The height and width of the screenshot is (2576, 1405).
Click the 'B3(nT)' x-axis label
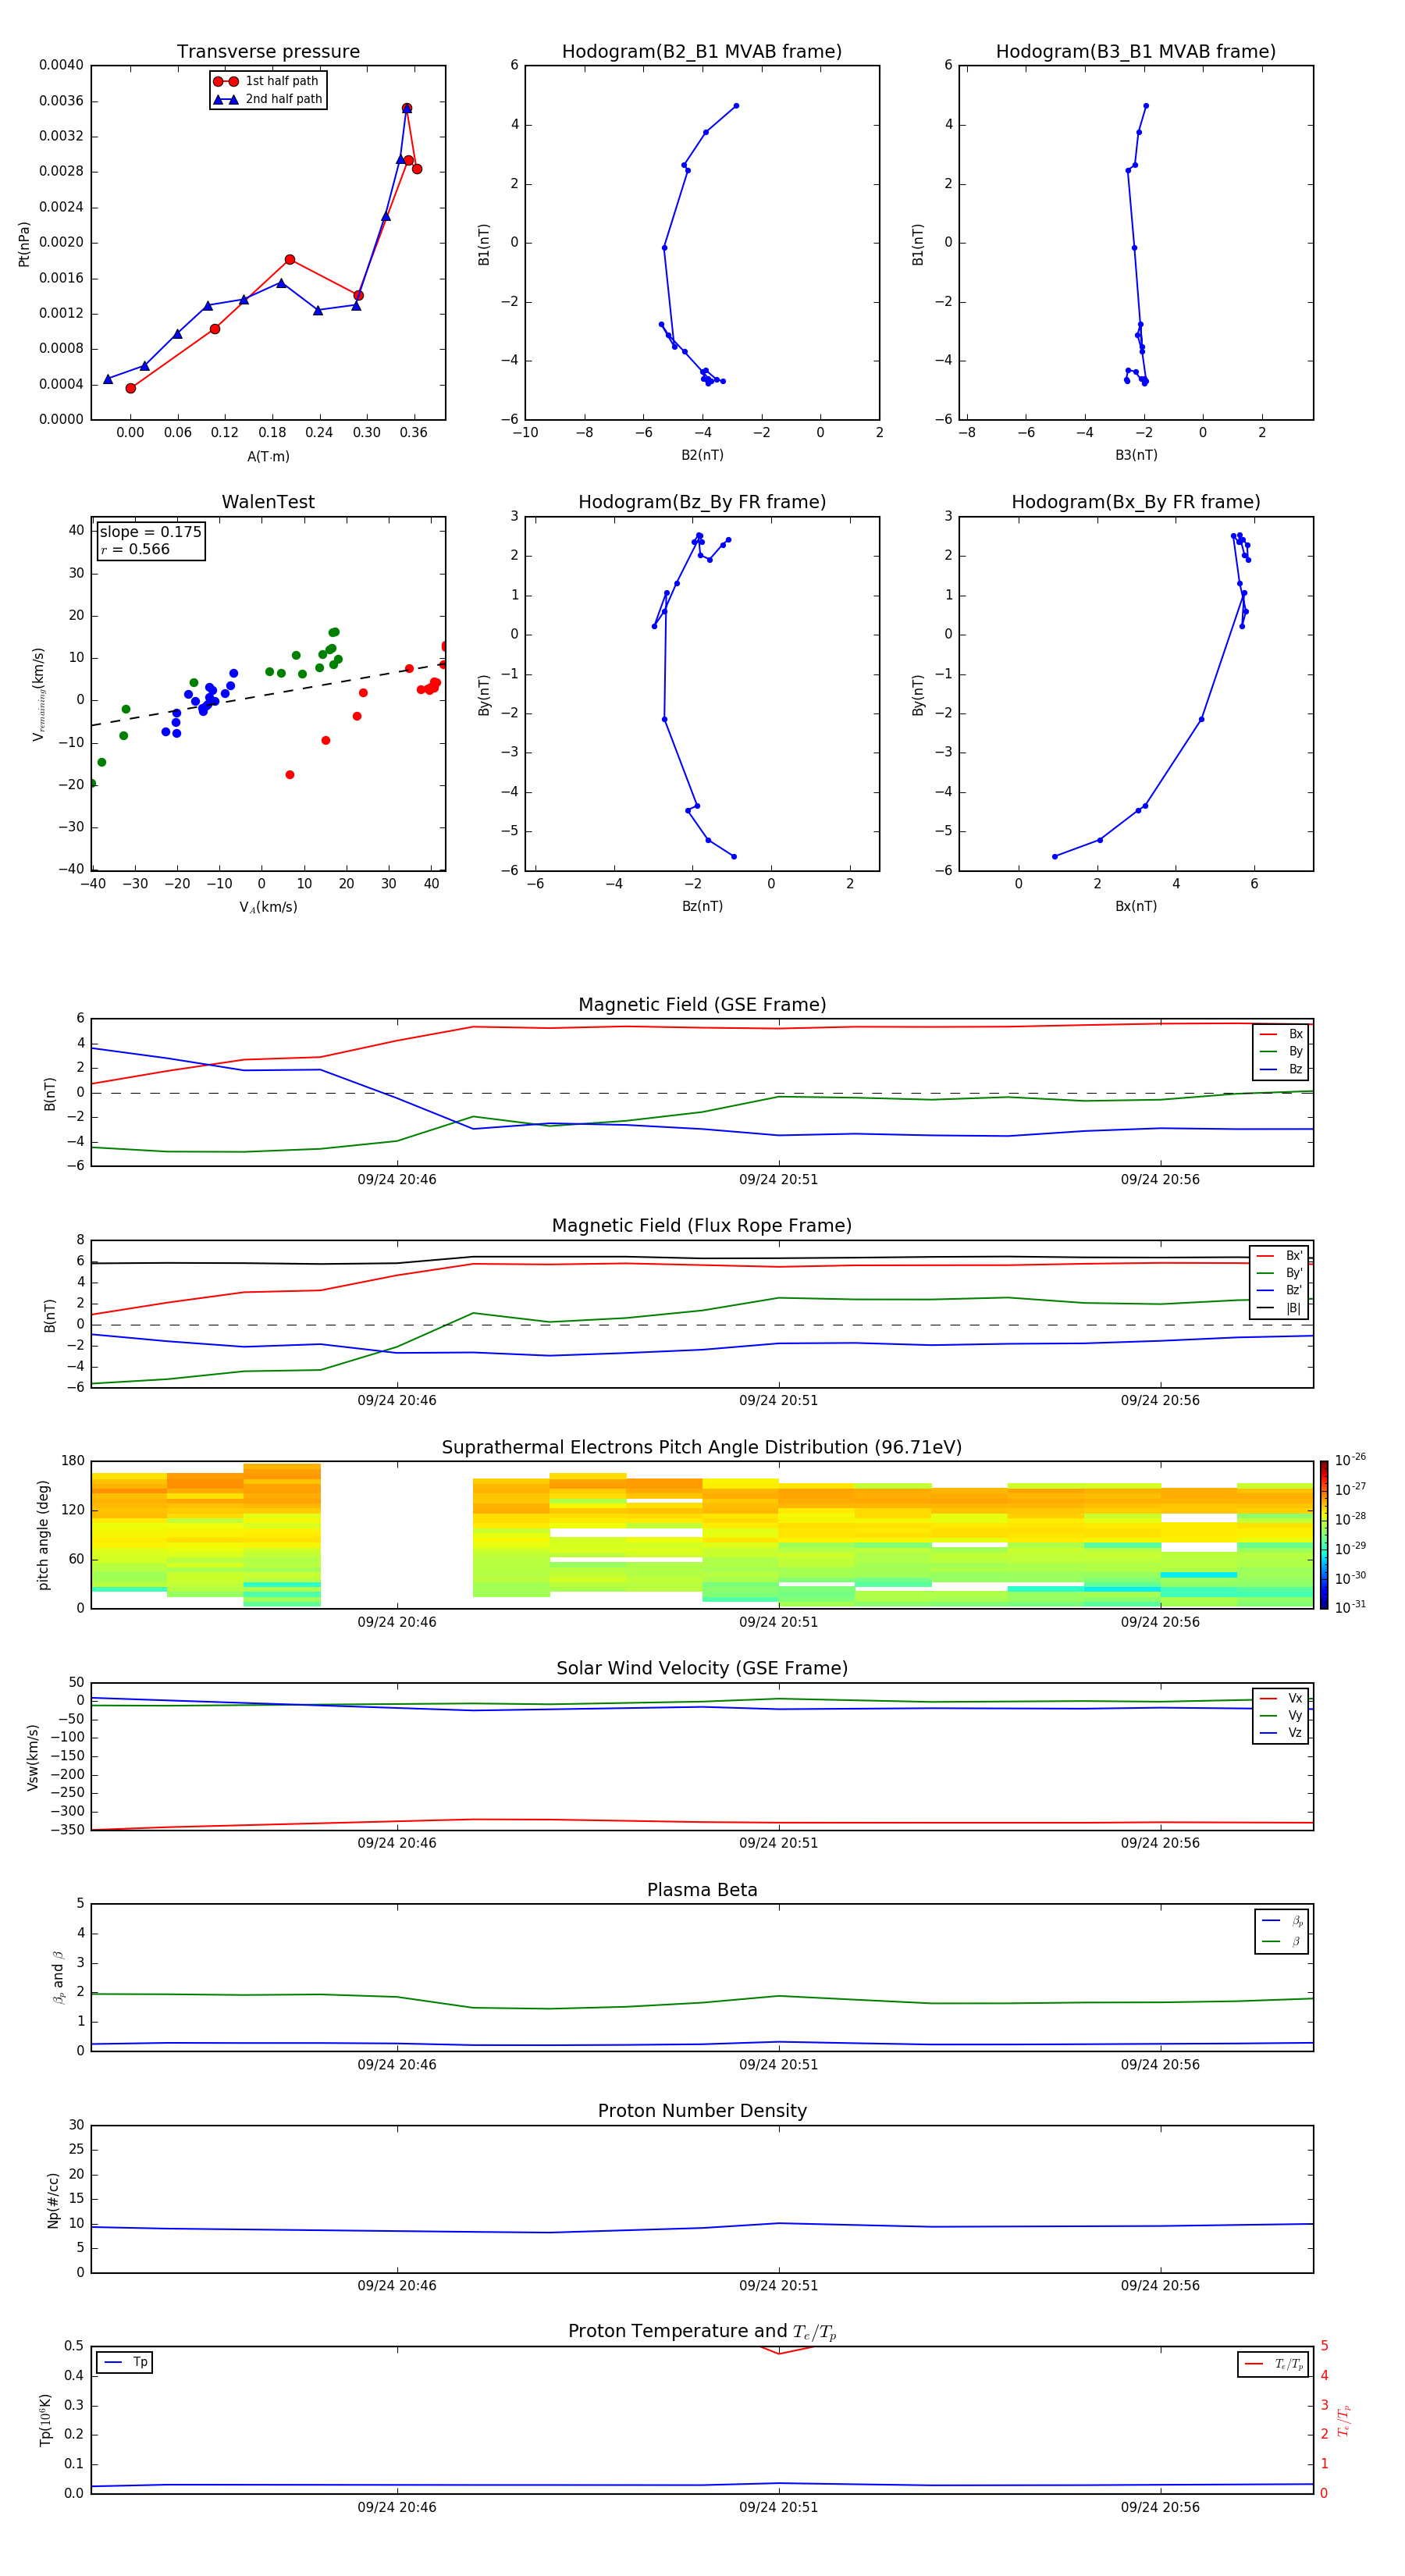(1136, 455)
